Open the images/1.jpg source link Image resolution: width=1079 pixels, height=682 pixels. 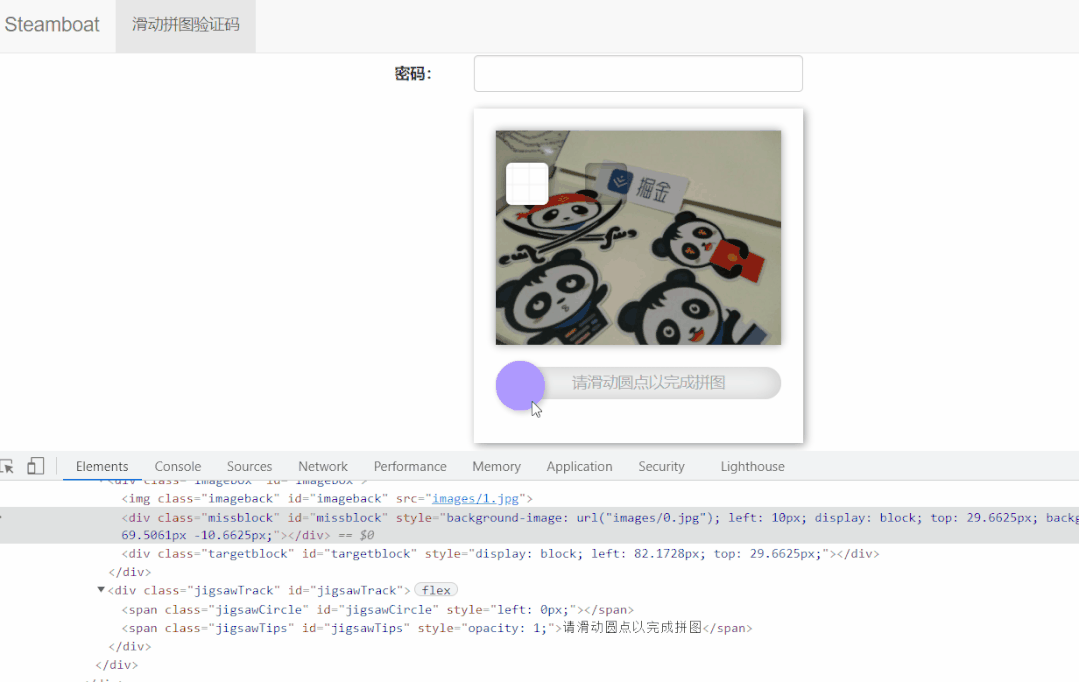tap(476, 498)
